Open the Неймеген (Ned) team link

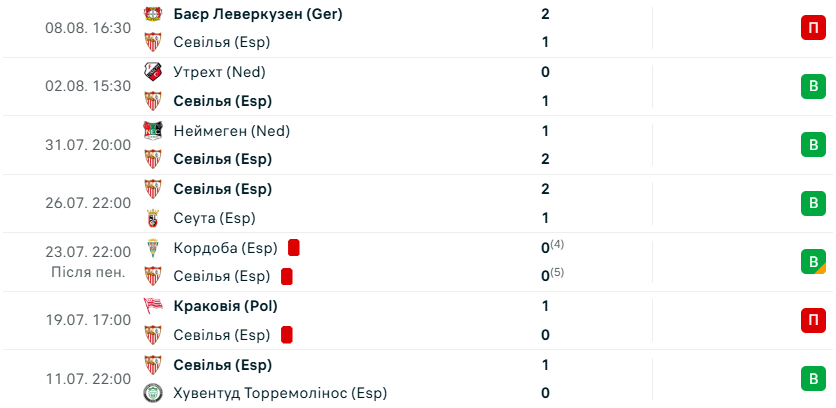click(232, 131)
